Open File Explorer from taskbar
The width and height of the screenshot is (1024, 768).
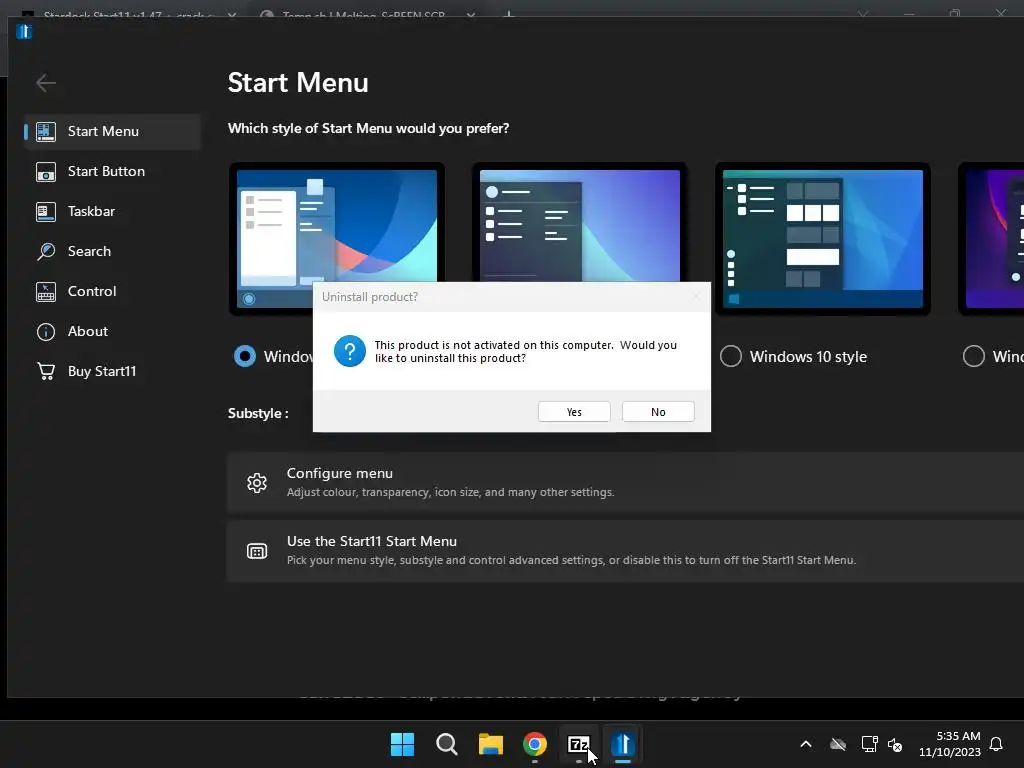click(x=490, y=744)
